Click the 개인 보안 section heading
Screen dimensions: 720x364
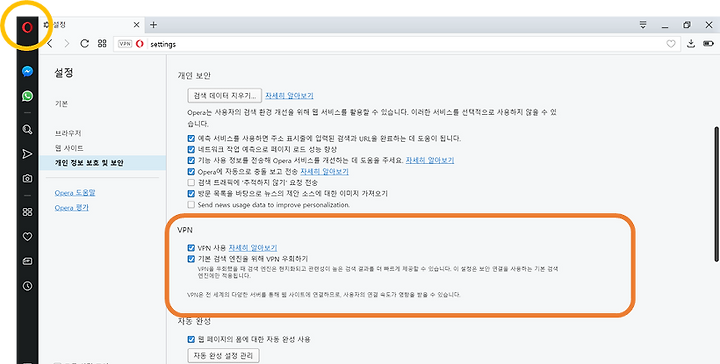point(194,75)
